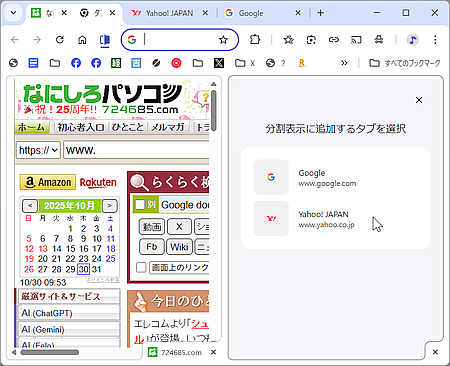Image resolution: width=450 pixels, height=366 pixels.
Task: Select day 15 in the calendar
Action: [x=70, y=249]
